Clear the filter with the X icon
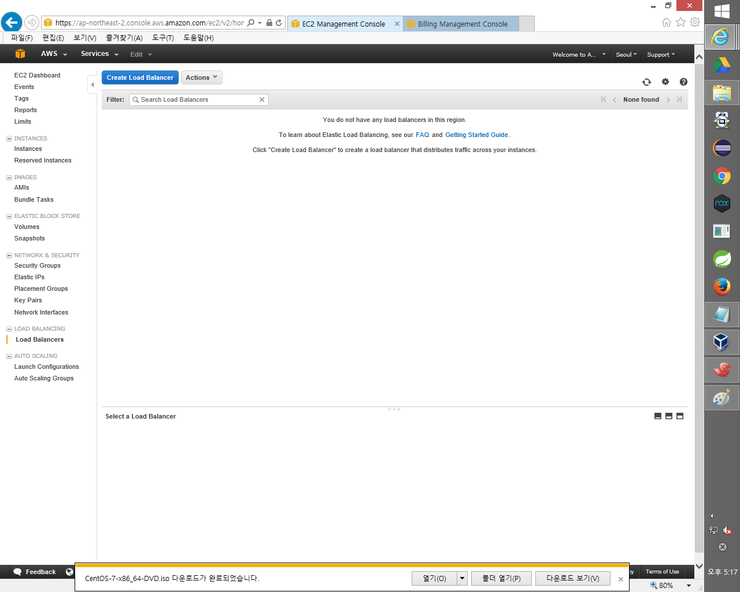 click(262, 100)
